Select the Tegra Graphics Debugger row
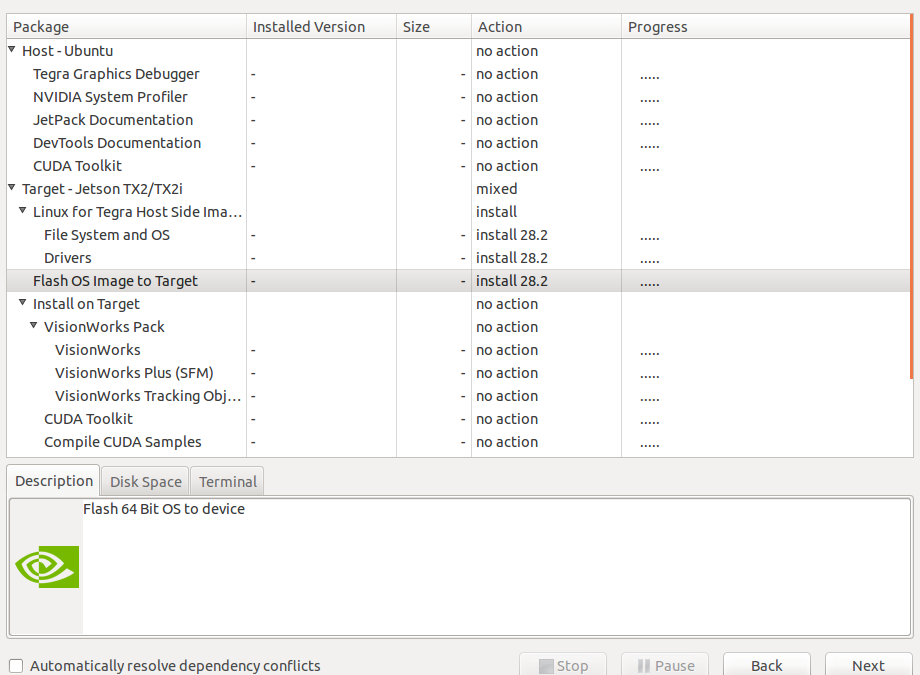 coord(116,74)
